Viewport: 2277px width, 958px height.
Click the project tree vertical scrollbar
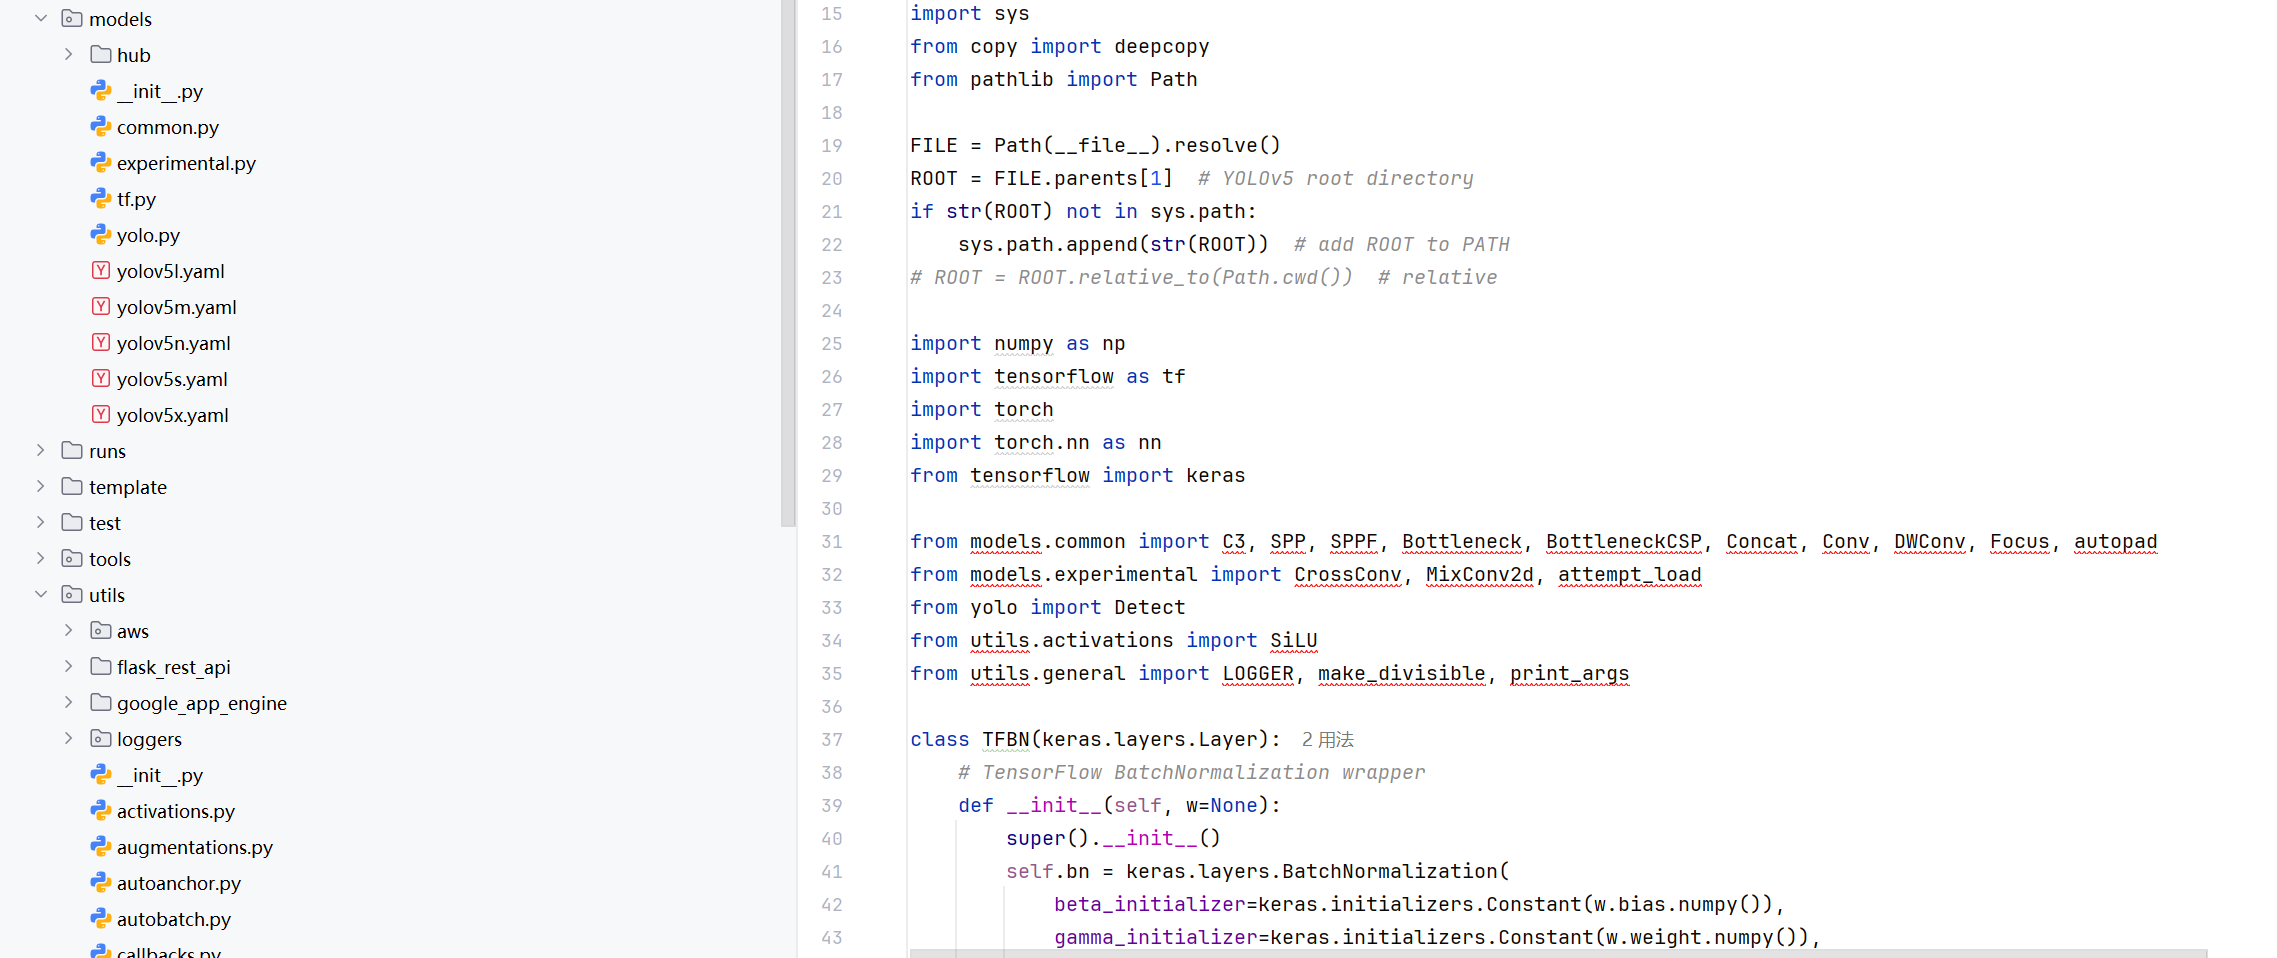click(x=788, y=263)
